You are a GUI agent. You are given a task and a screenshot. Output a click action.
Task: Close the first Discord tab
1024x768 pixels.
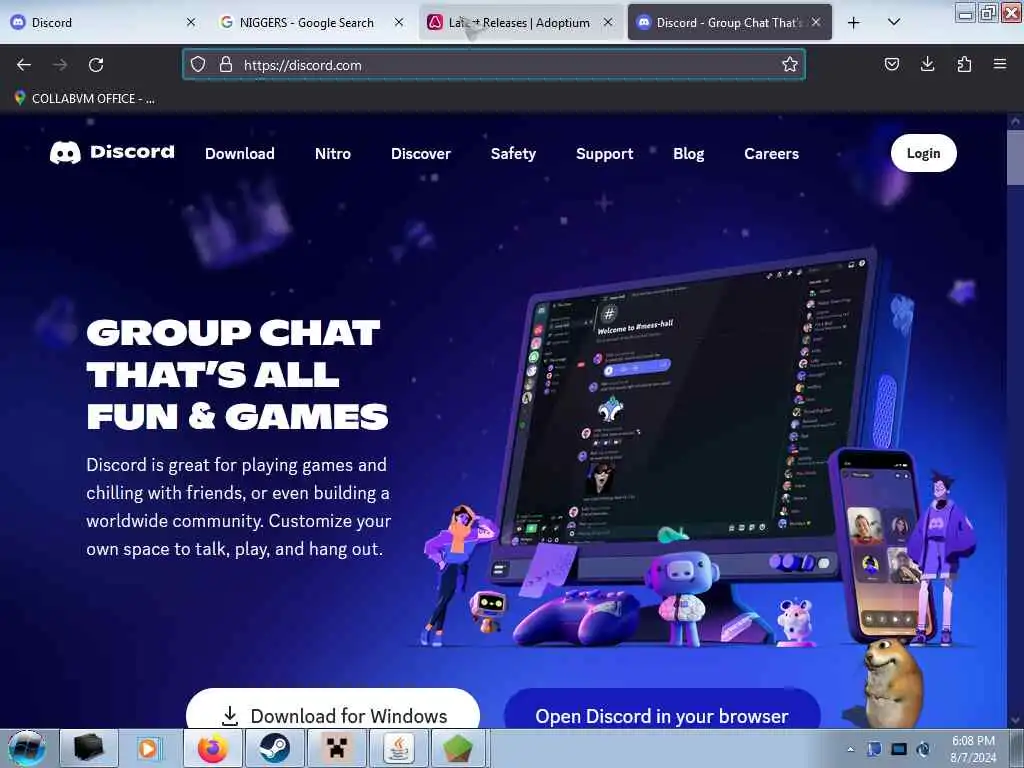pos(191,22)
